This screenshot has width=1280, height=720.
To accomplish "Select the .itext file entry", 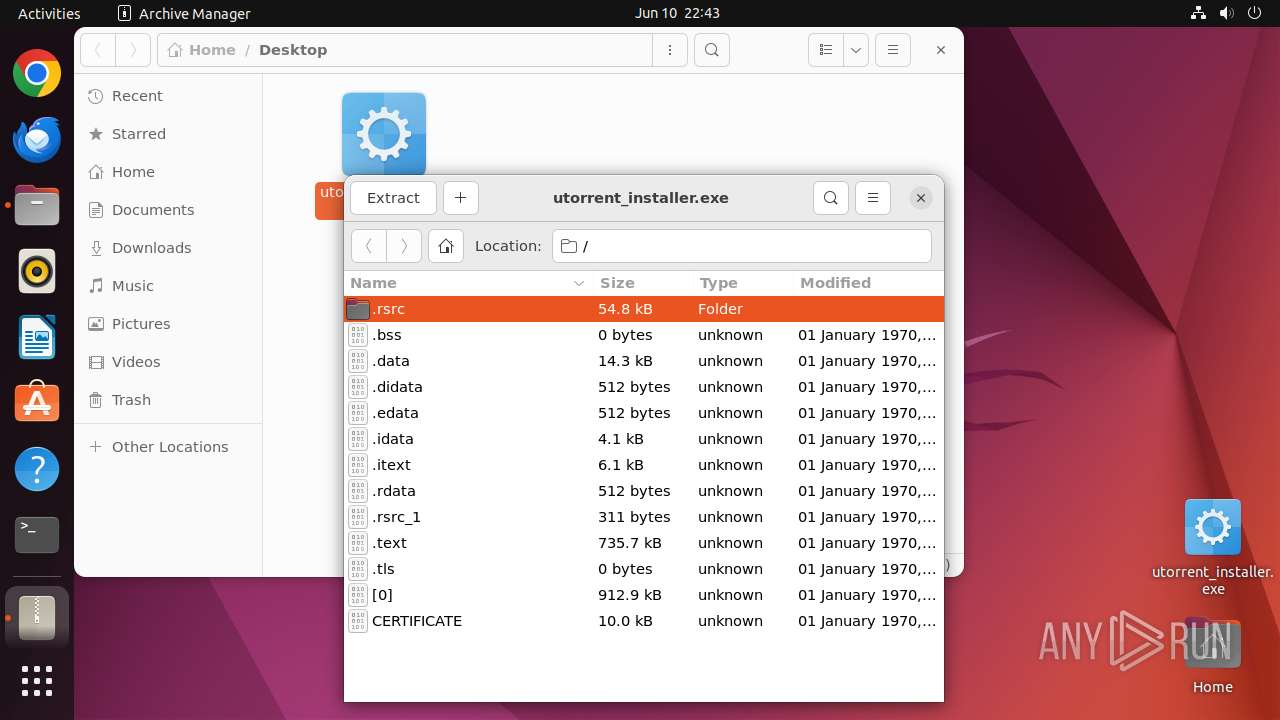I will point(644,465).
